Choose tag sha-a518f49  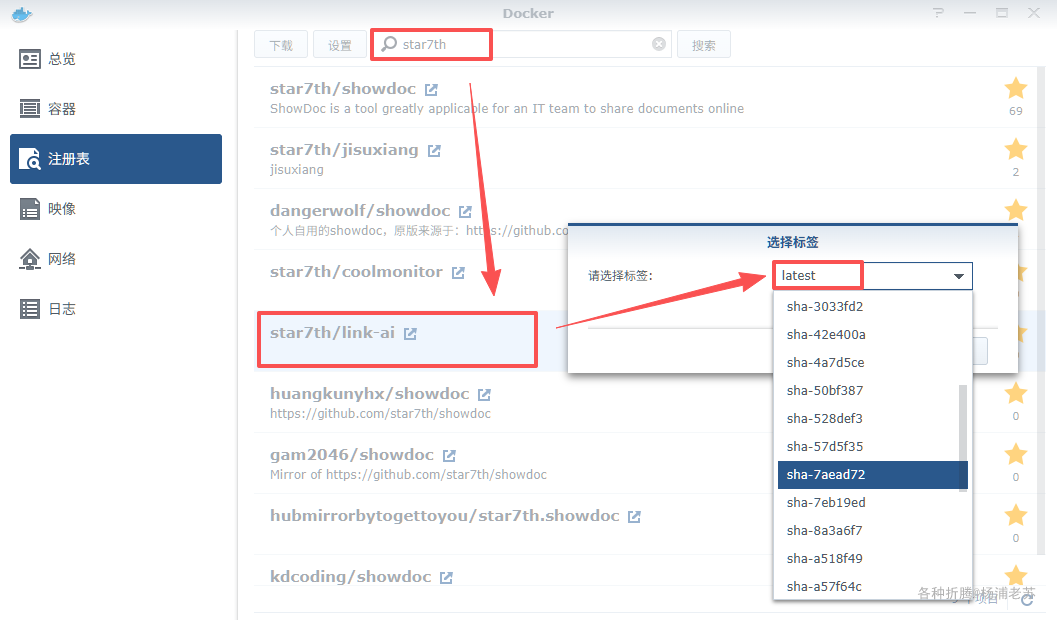tap(873, 559)
